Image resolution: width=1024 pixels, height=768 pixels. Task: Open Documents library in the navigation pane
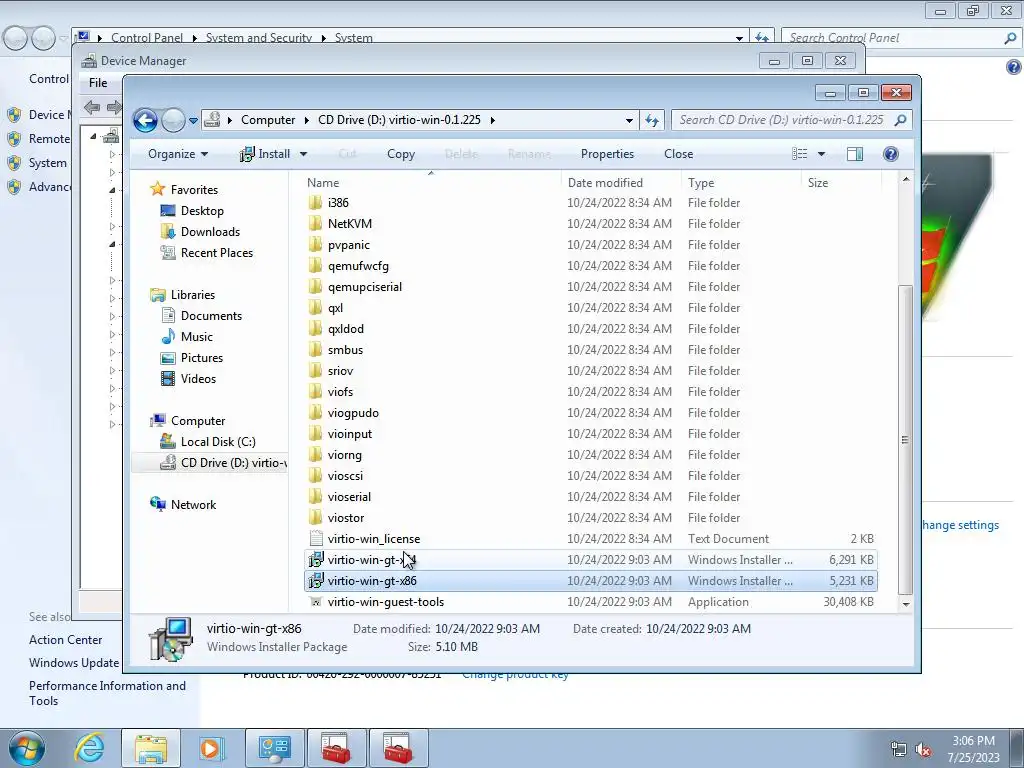[211, 315]
